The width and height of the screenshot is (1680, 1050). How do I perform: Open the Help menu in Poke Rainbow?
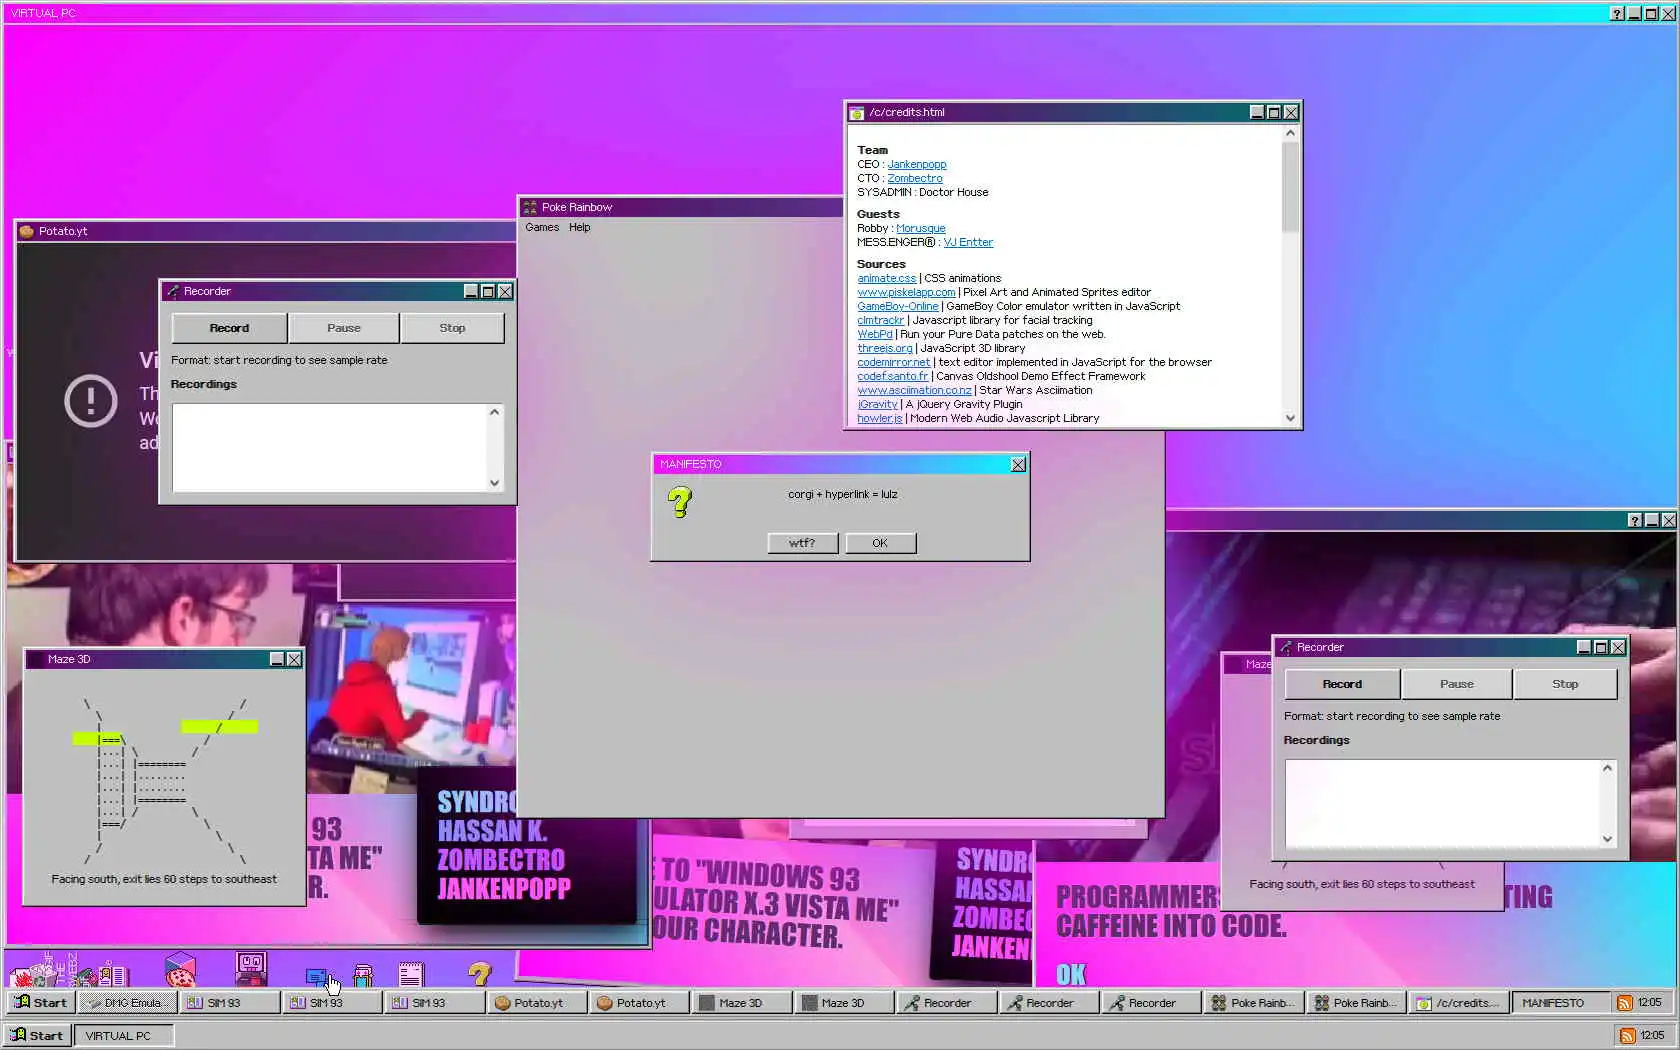580,227
